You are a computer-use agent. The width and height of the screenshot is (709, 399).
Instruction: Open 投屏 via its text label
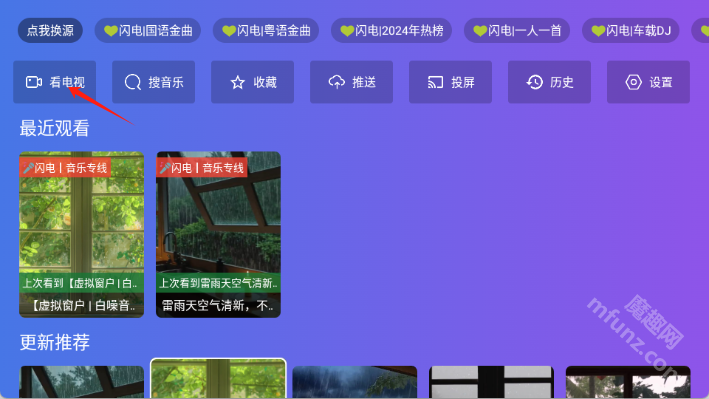click(463, 82)
